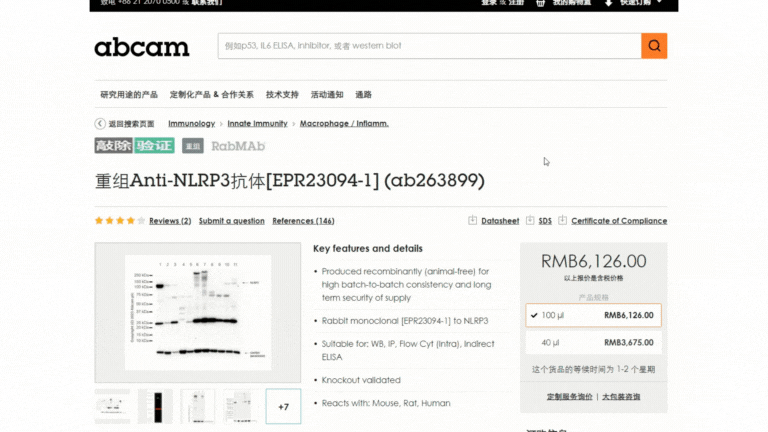Click the Knockout validated bullet text
Viewport: 768px width, 432px height.
361,380
